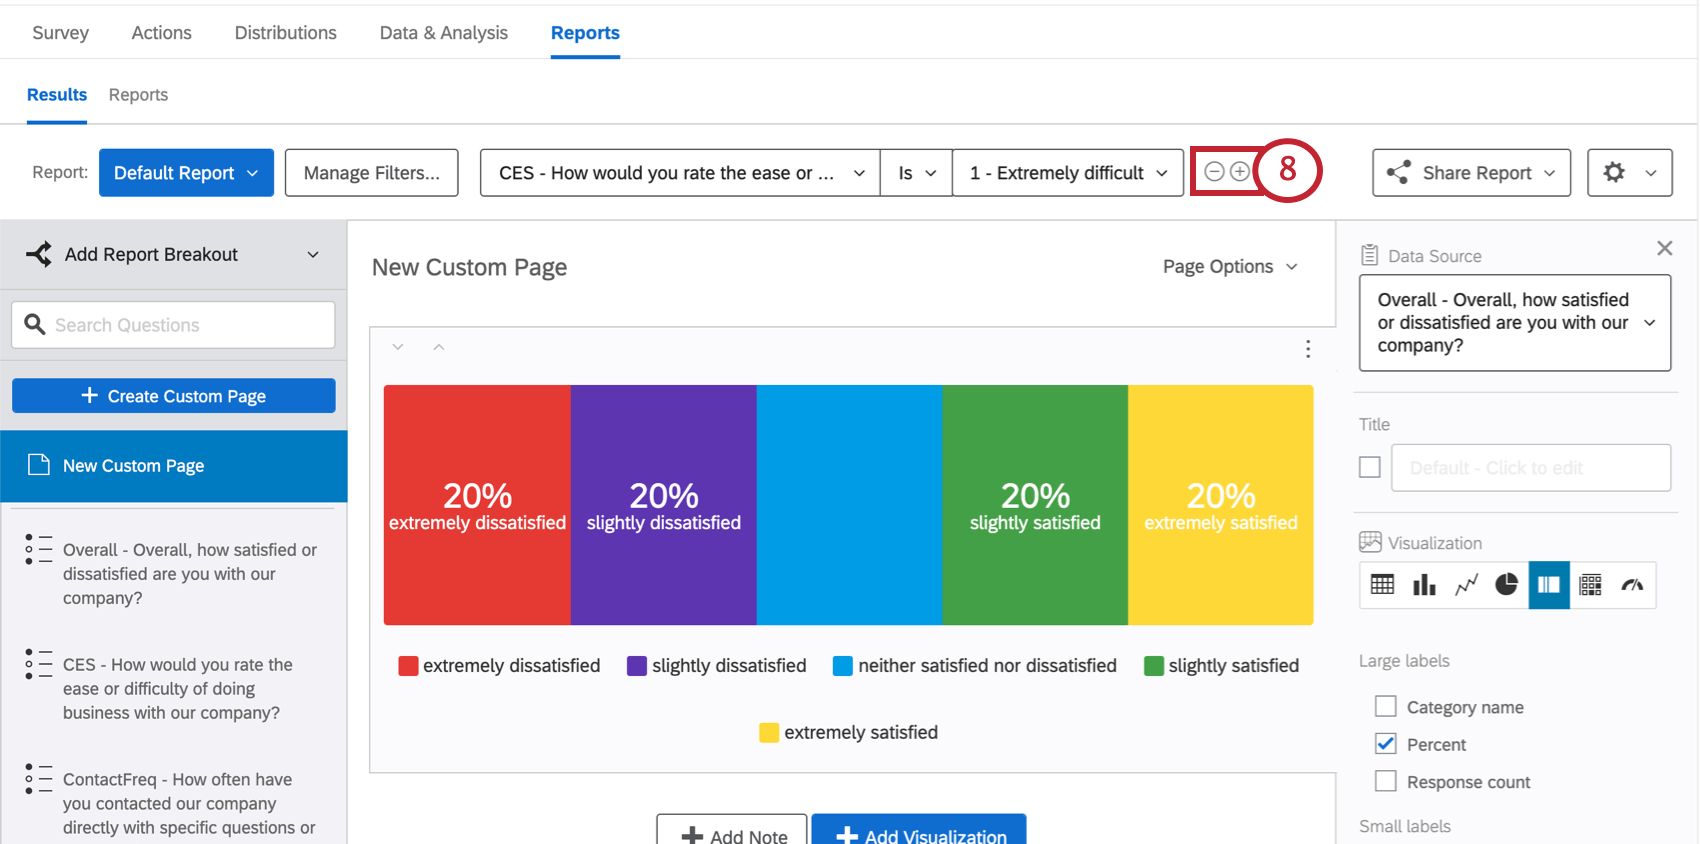This screenshot has height=844, width=1700.
Task: Open the Default Report dropdown
Action: click(x=186, y=173)
